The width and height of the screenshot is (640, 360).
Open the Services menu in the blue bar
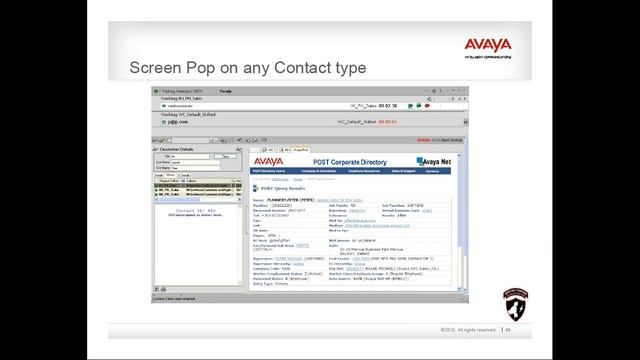pyautogui.click(x=433, y=171)
